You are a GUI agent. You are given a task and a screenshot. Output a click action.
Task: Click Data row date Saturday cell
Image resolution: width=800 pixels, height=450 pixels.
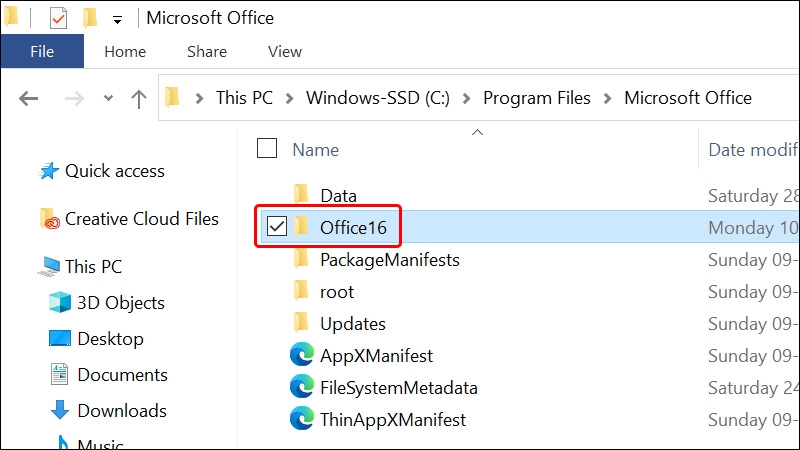(x=753, y=196)
